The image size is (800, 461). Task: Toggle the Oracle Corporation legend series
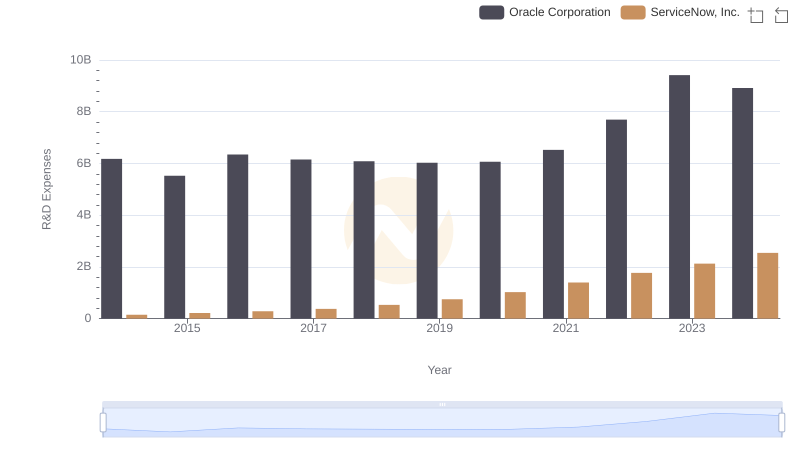[544, 12]
